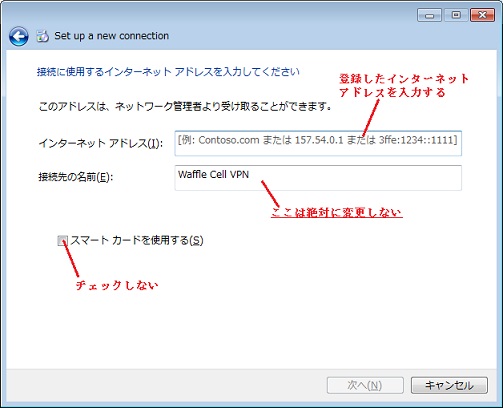Click the Waffle Cell VPN name field
The height and width of the screenshot is (408, 503).
[318, 178]
